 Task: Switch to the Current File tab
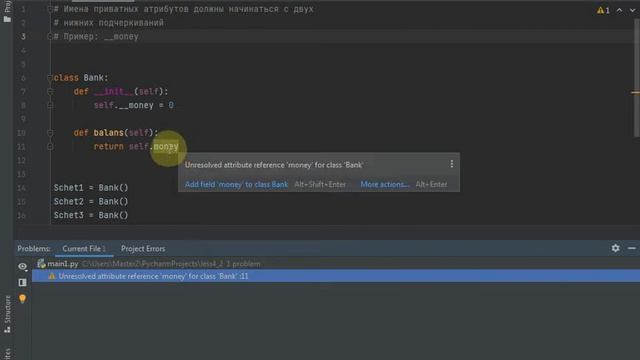84,249
